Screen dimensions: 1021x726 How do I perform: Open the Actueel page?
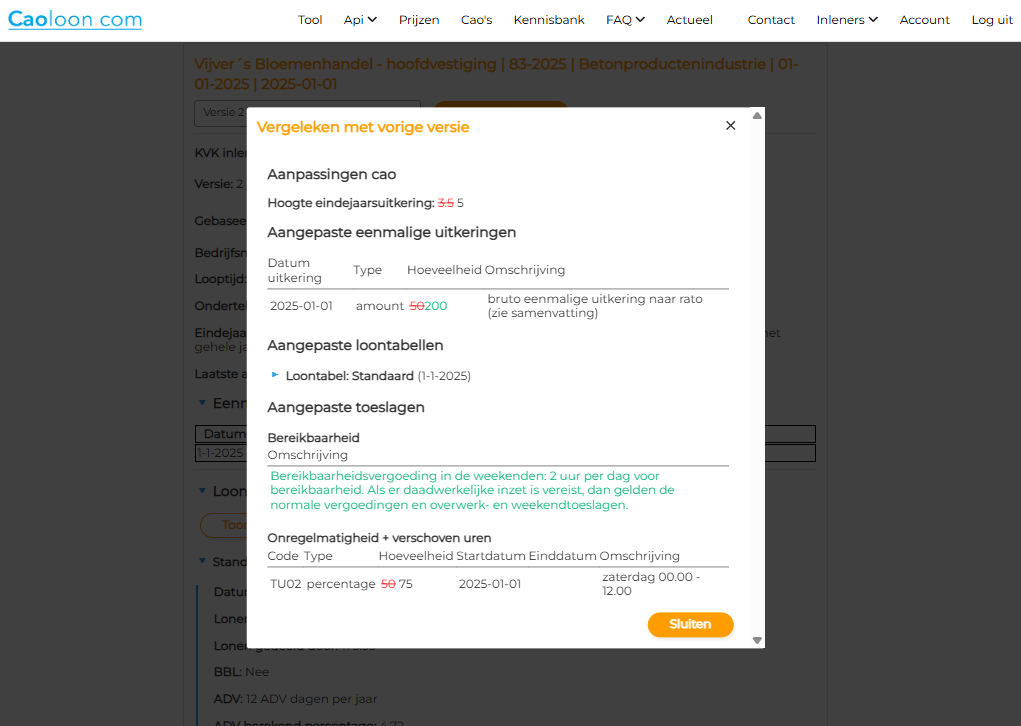click(690, 20)
